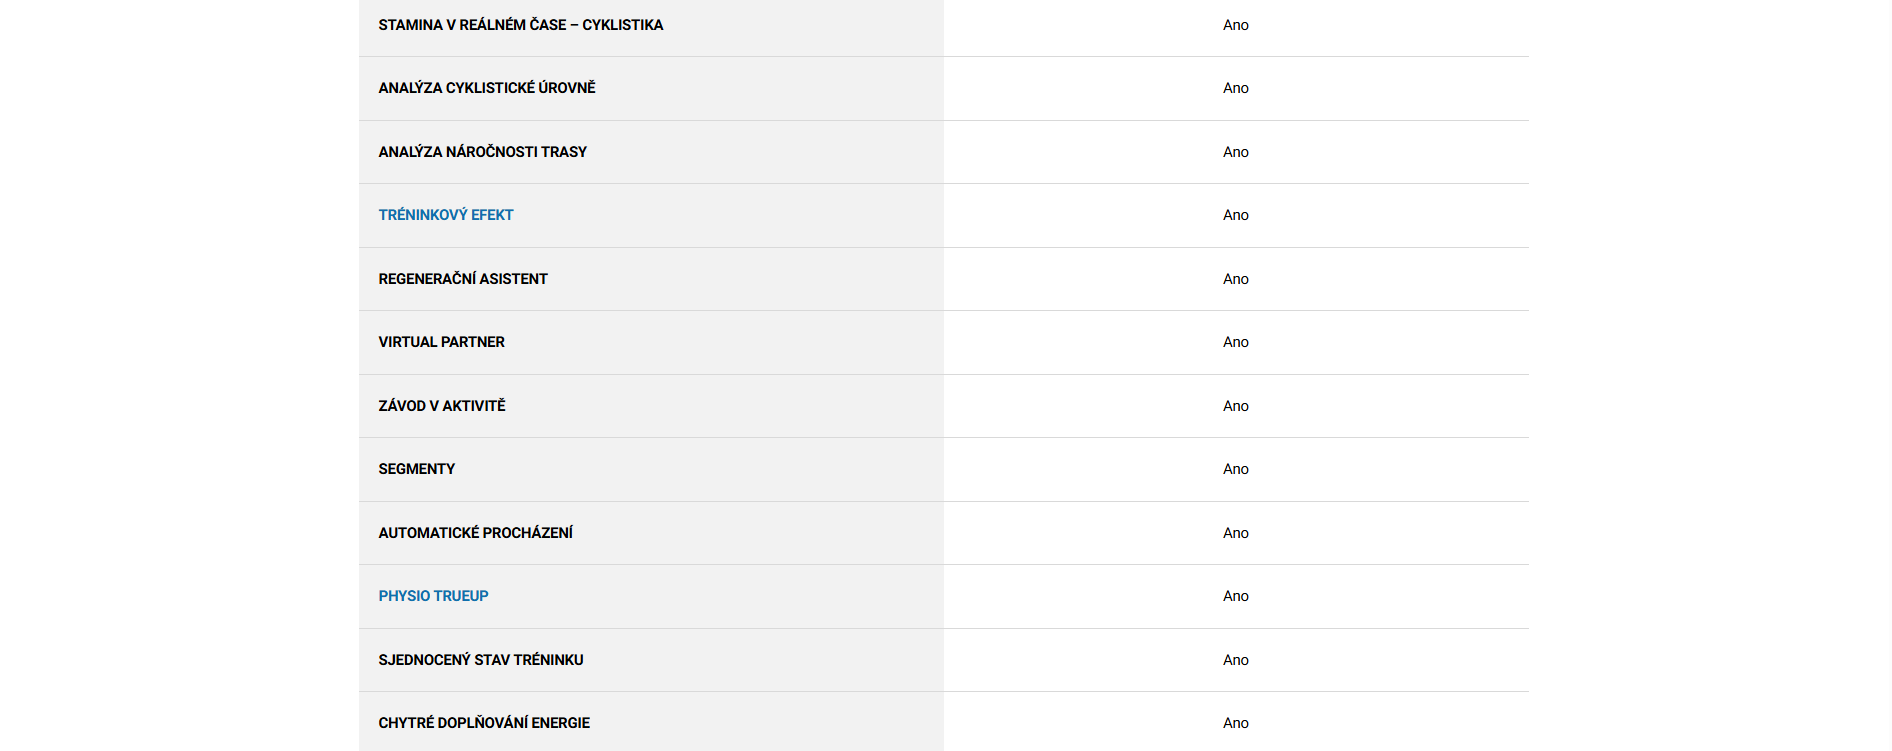Screen dimensions: 1892x751
Task: Select the Ano value for Regenerační asistent
Action: [1235, 279]
